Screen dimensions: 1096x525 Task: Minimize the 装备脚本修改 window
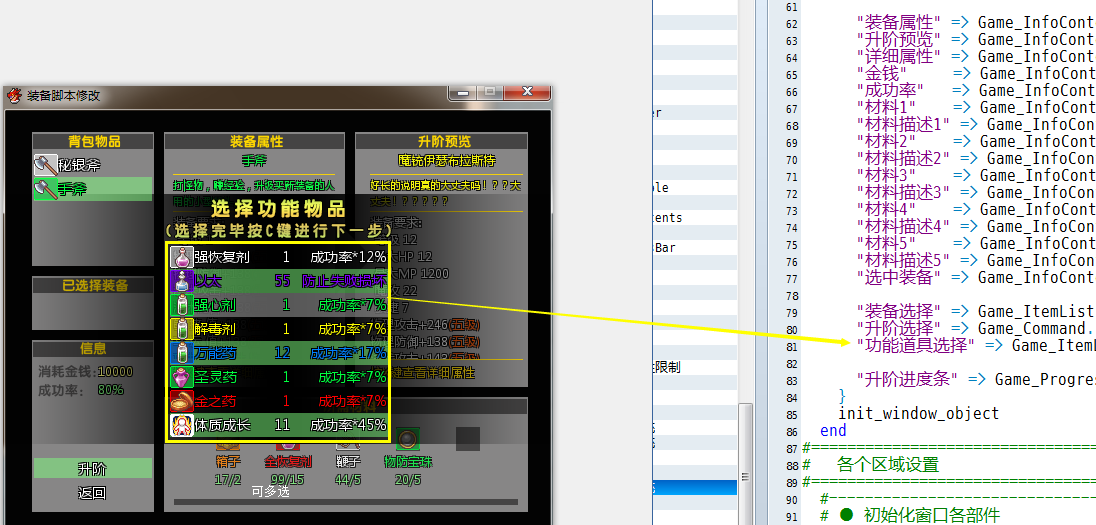point(463,92)
